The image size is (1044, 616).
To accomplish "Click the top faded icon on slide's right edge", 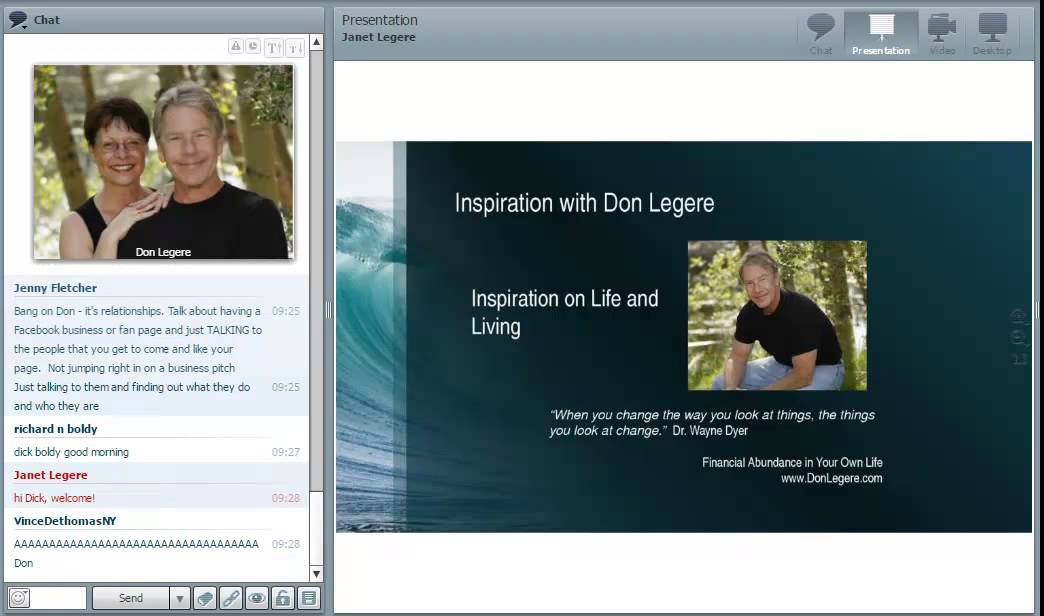I will click(1018, 315).
